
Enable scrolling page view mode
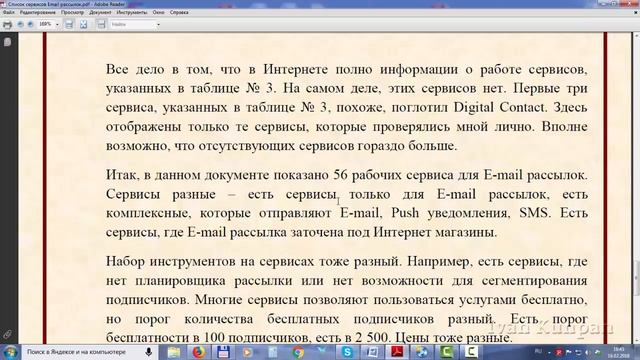coord(69,24)
